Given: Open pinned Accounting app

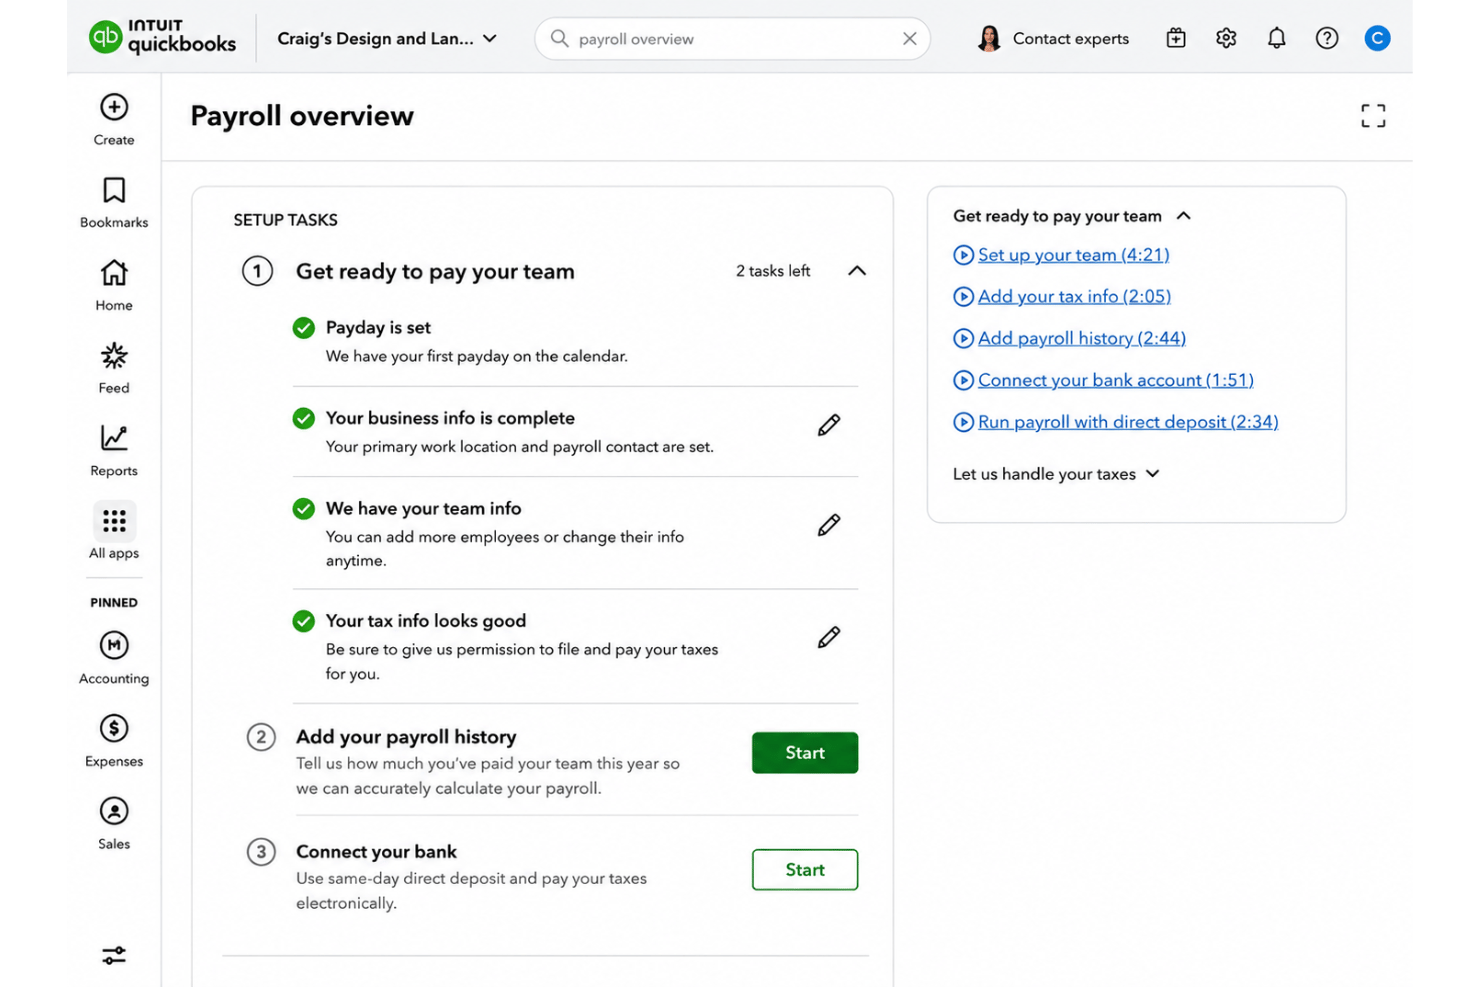Looking at the screenshot, I should (x=114, y=657).
